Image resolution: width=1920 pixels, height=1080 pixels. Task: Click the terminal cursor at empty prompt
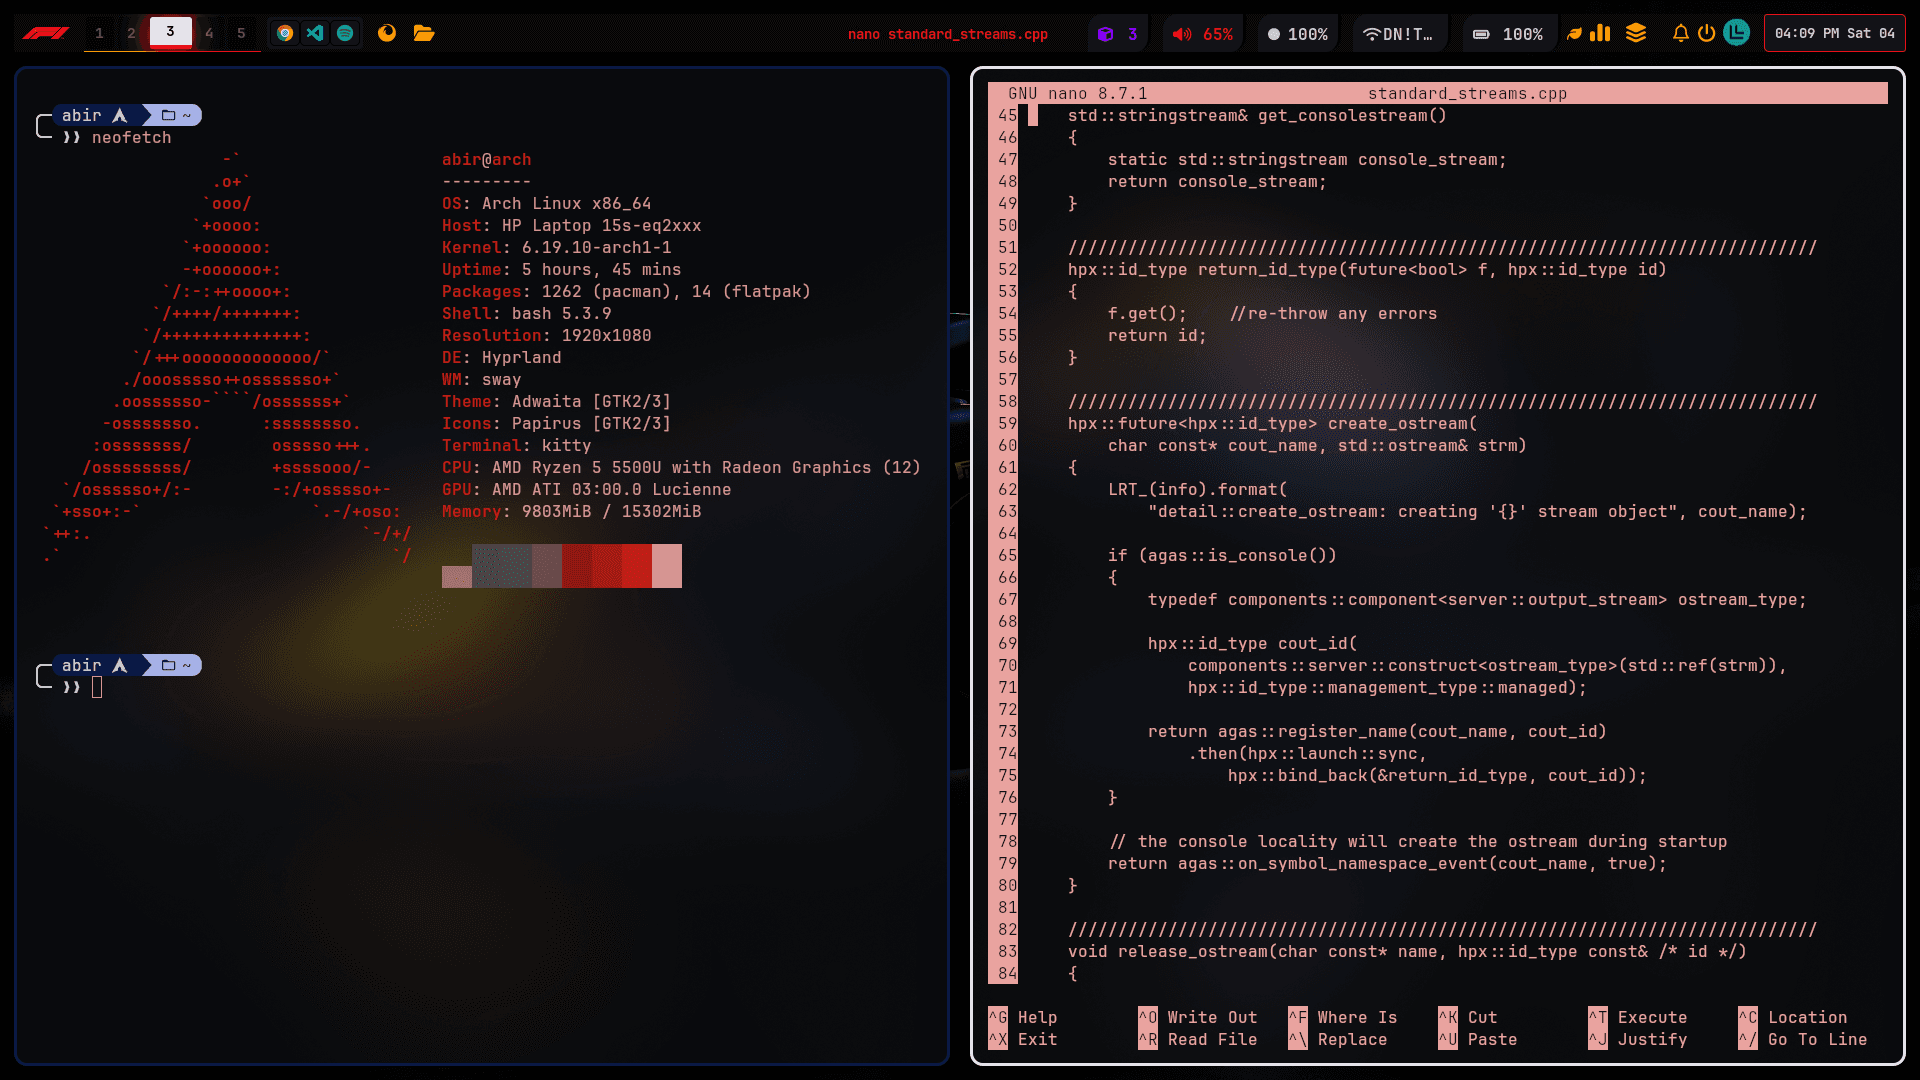tap(97, 687)
